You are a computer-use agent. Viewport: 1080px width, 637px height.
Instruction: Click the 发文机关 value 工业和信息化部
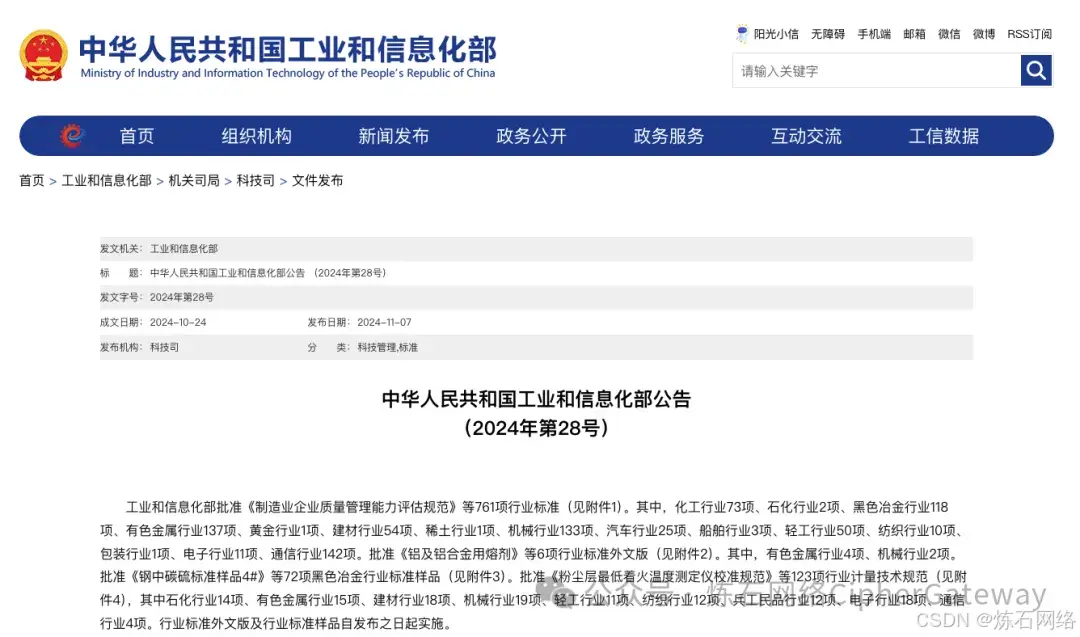[x=184, y=249]
